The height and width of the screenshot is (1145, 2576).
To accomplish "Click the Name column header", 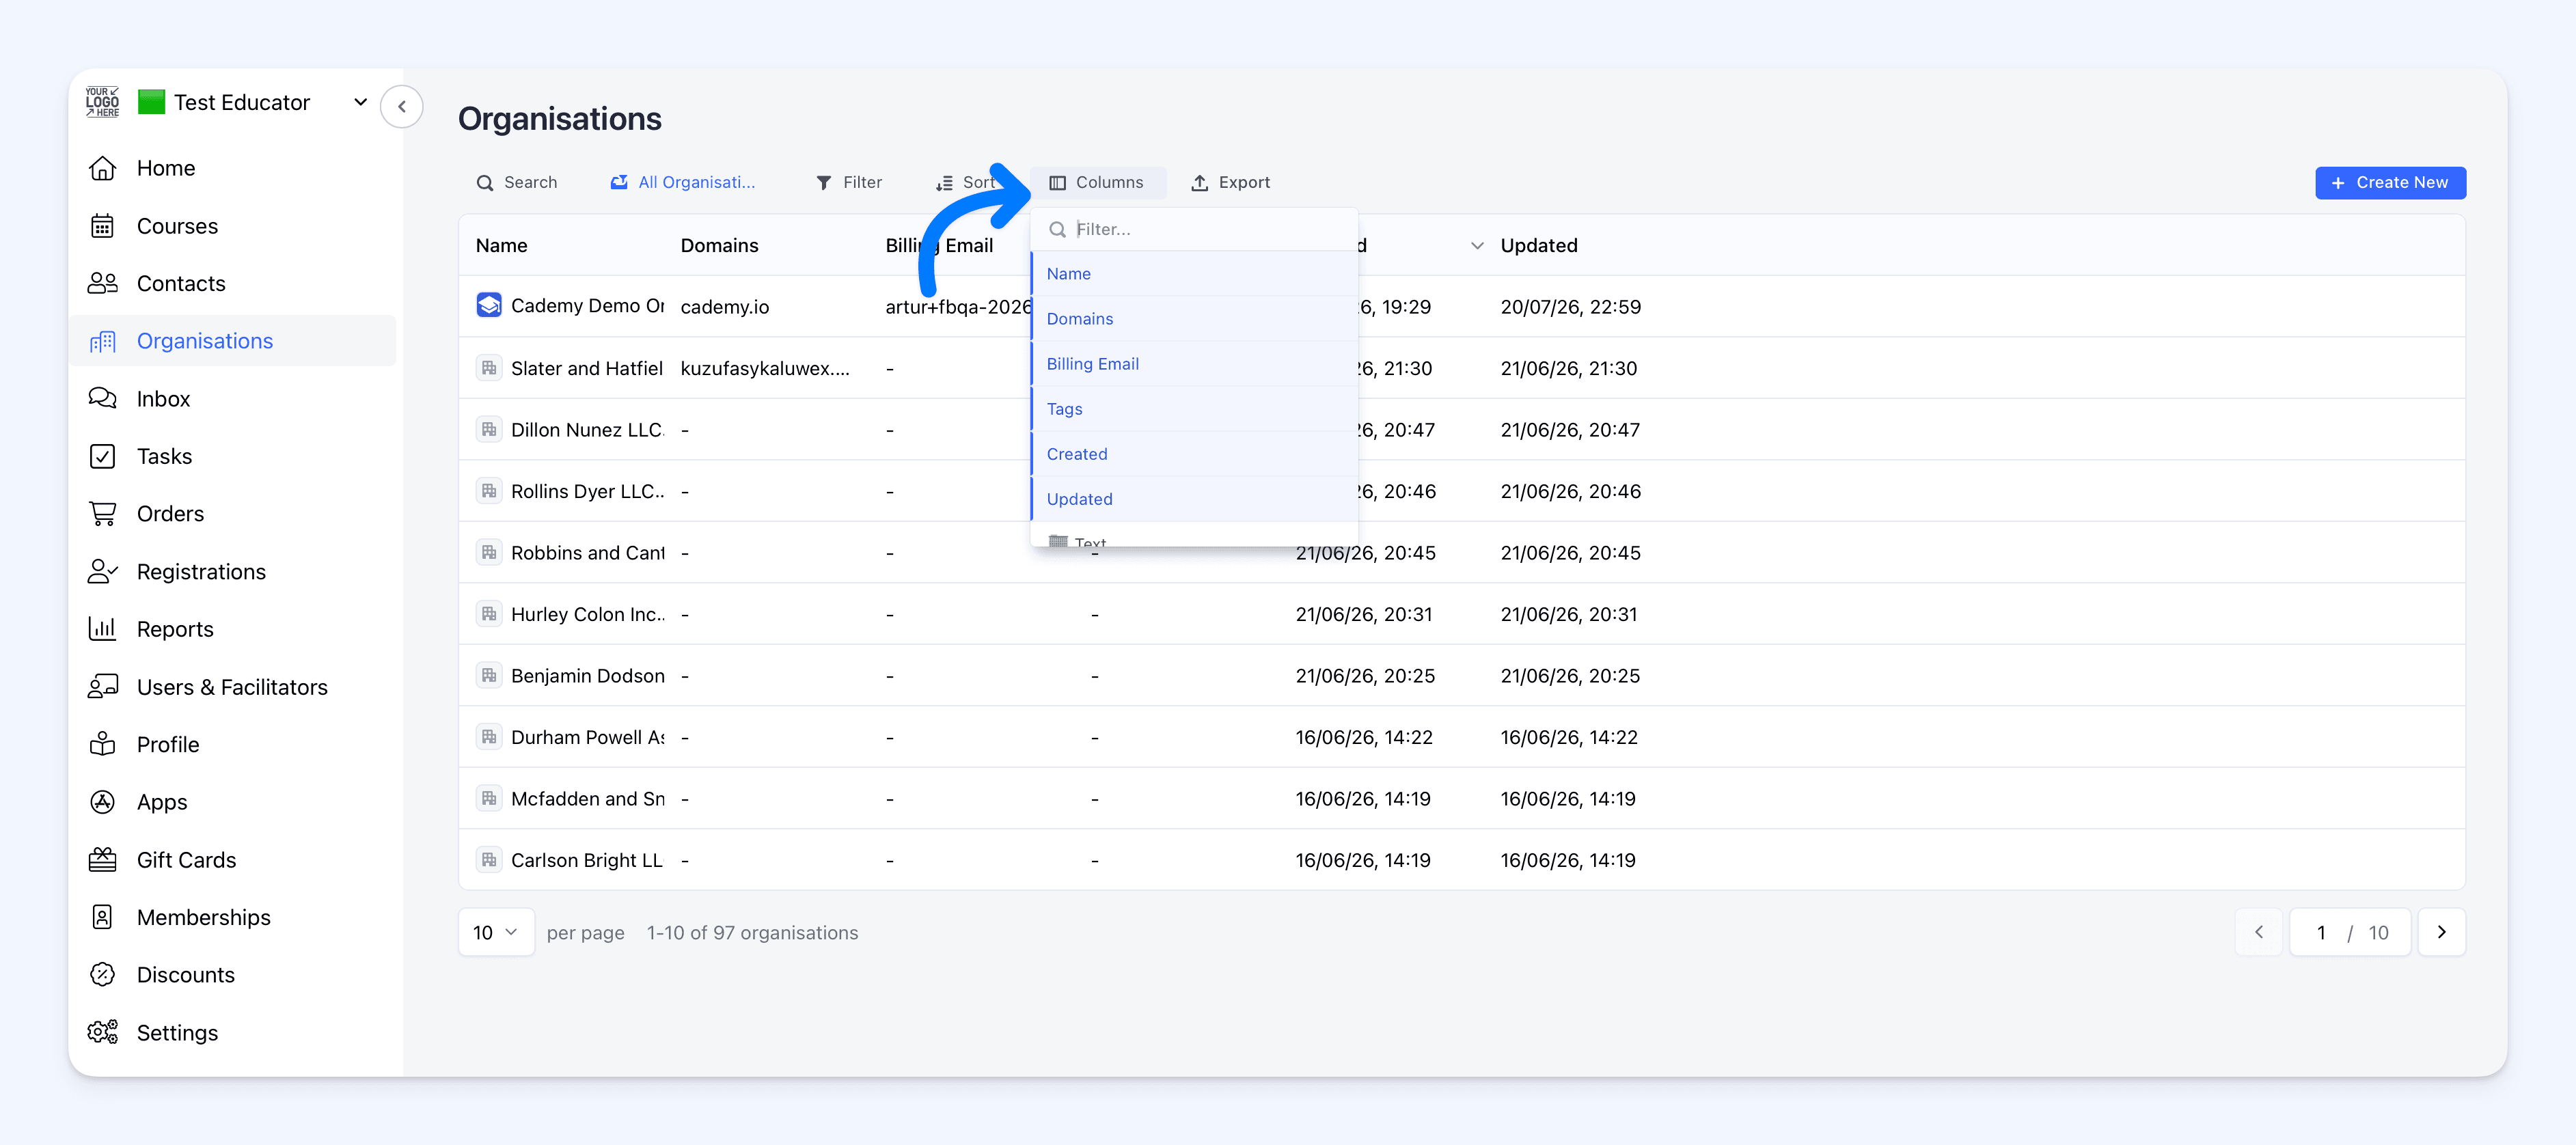I will (x=502, y=246).
